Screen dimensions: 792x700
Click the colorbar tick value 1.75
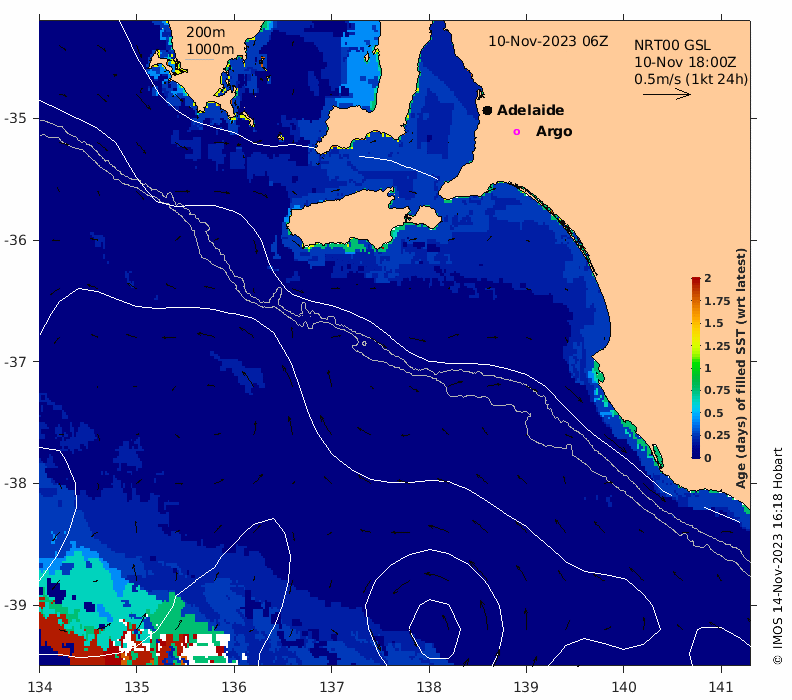point(717,301)
